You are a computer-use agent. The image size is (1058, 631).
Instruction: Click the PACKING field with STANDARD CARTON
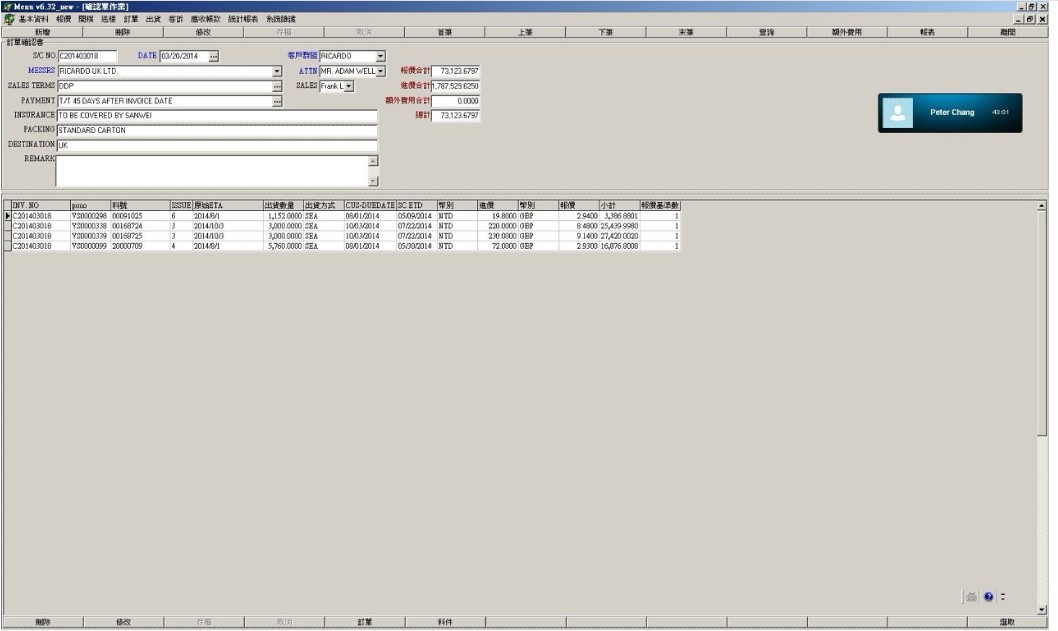[x=217, y=130]
